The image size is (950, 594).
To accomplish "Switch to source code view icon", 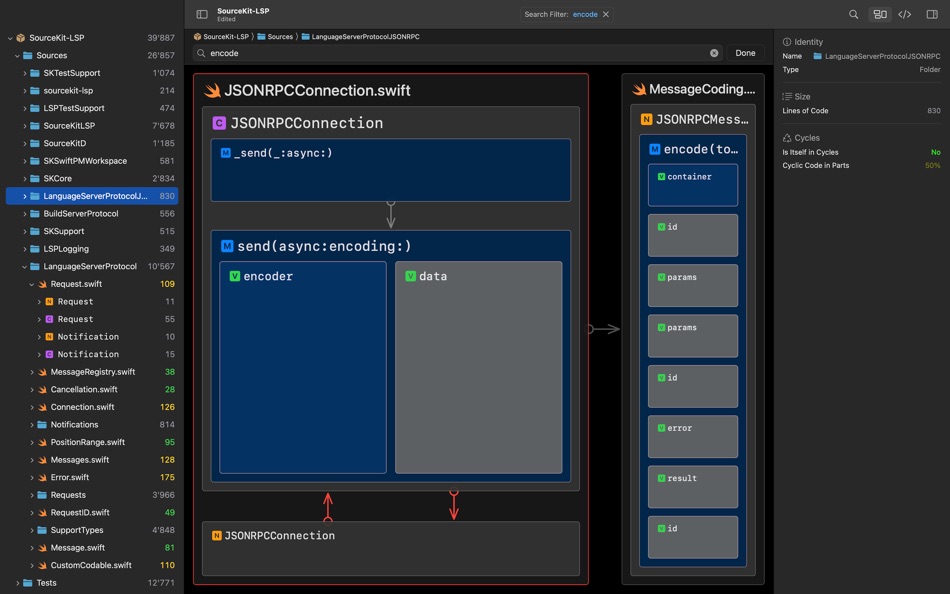I will 905,14.
